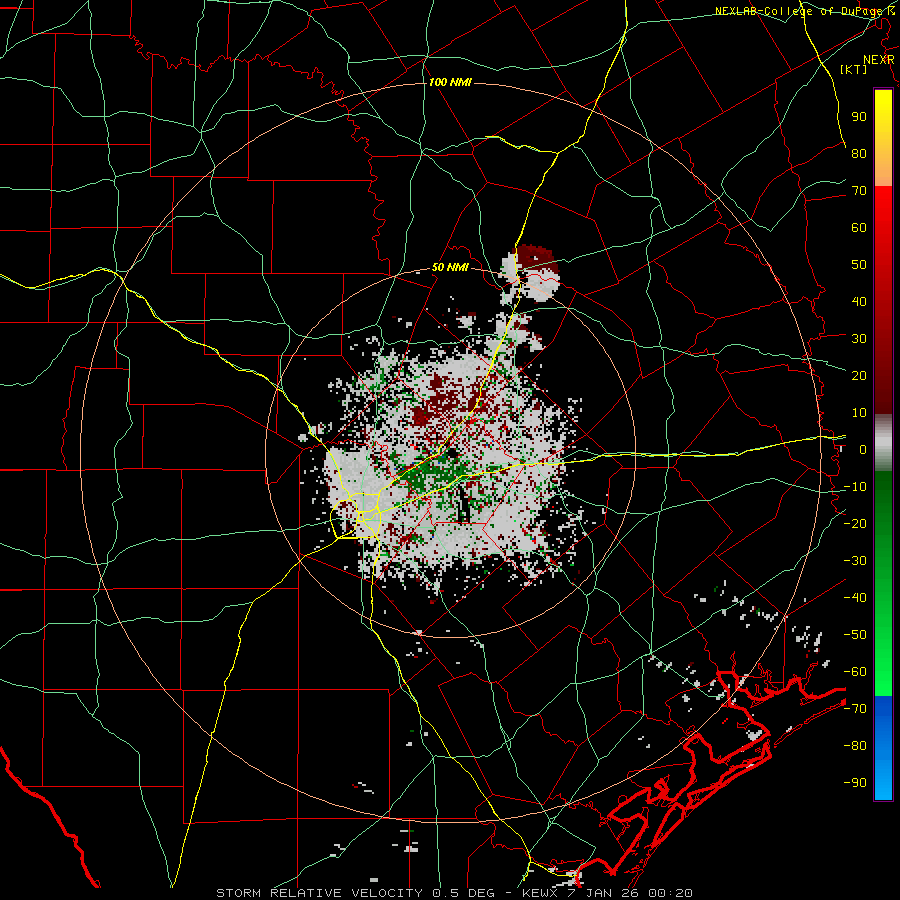This screenshot has width=900, height=900.
Task: Click the 100 NMI range ring label
Action: (x=450, y=83)
